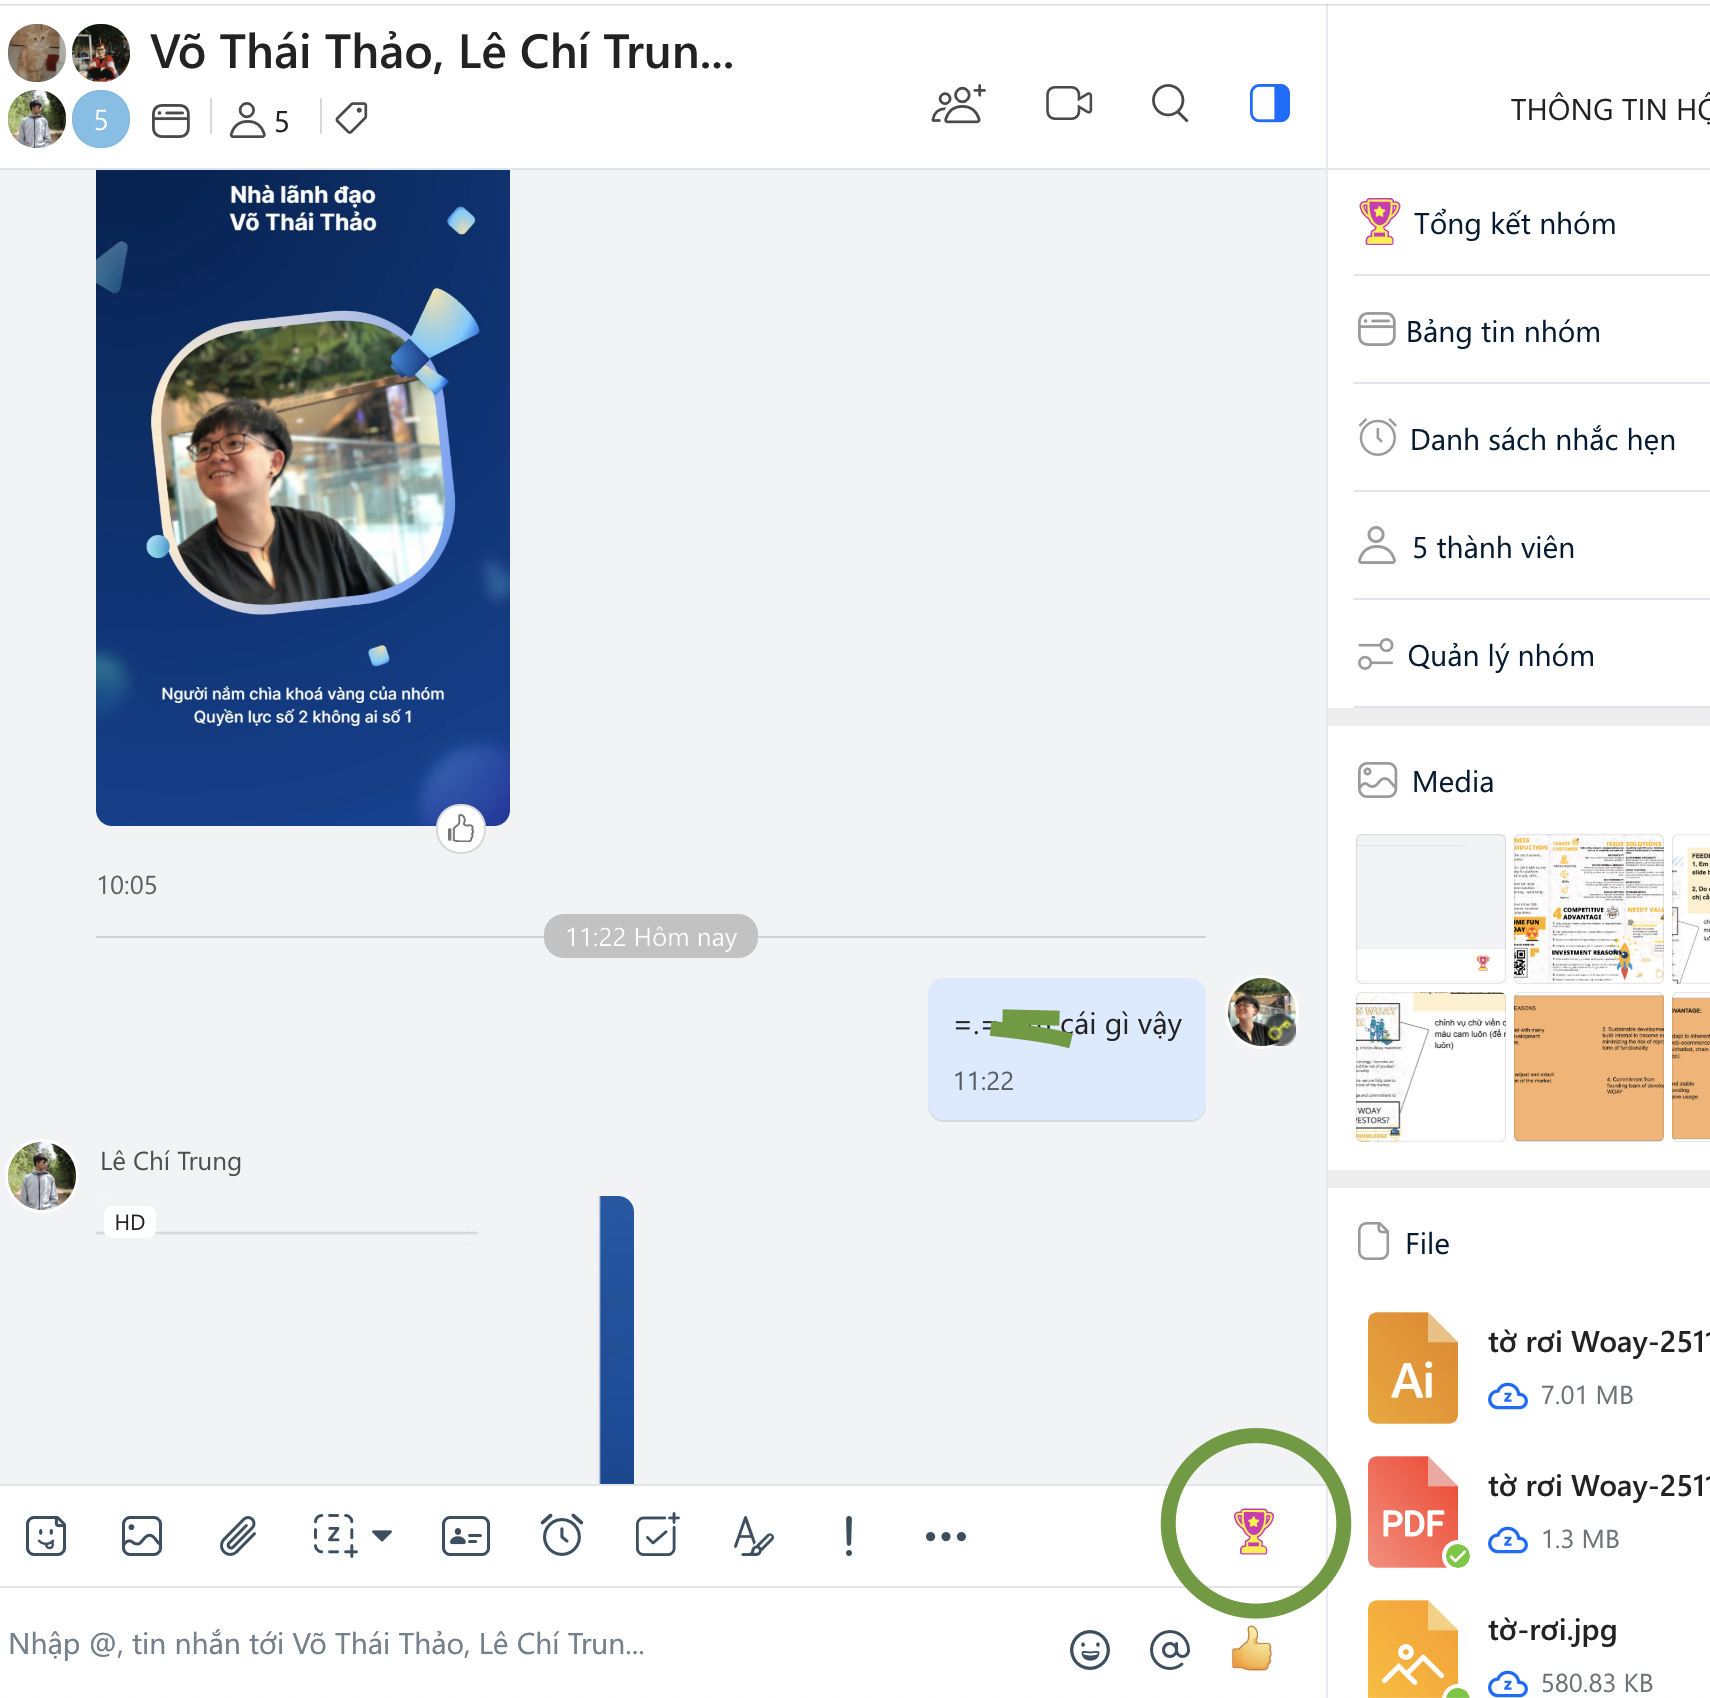This screenshot has height=1698, width=1710.
Task: Open the add members to group icon
Action: [x=958, y=104]
